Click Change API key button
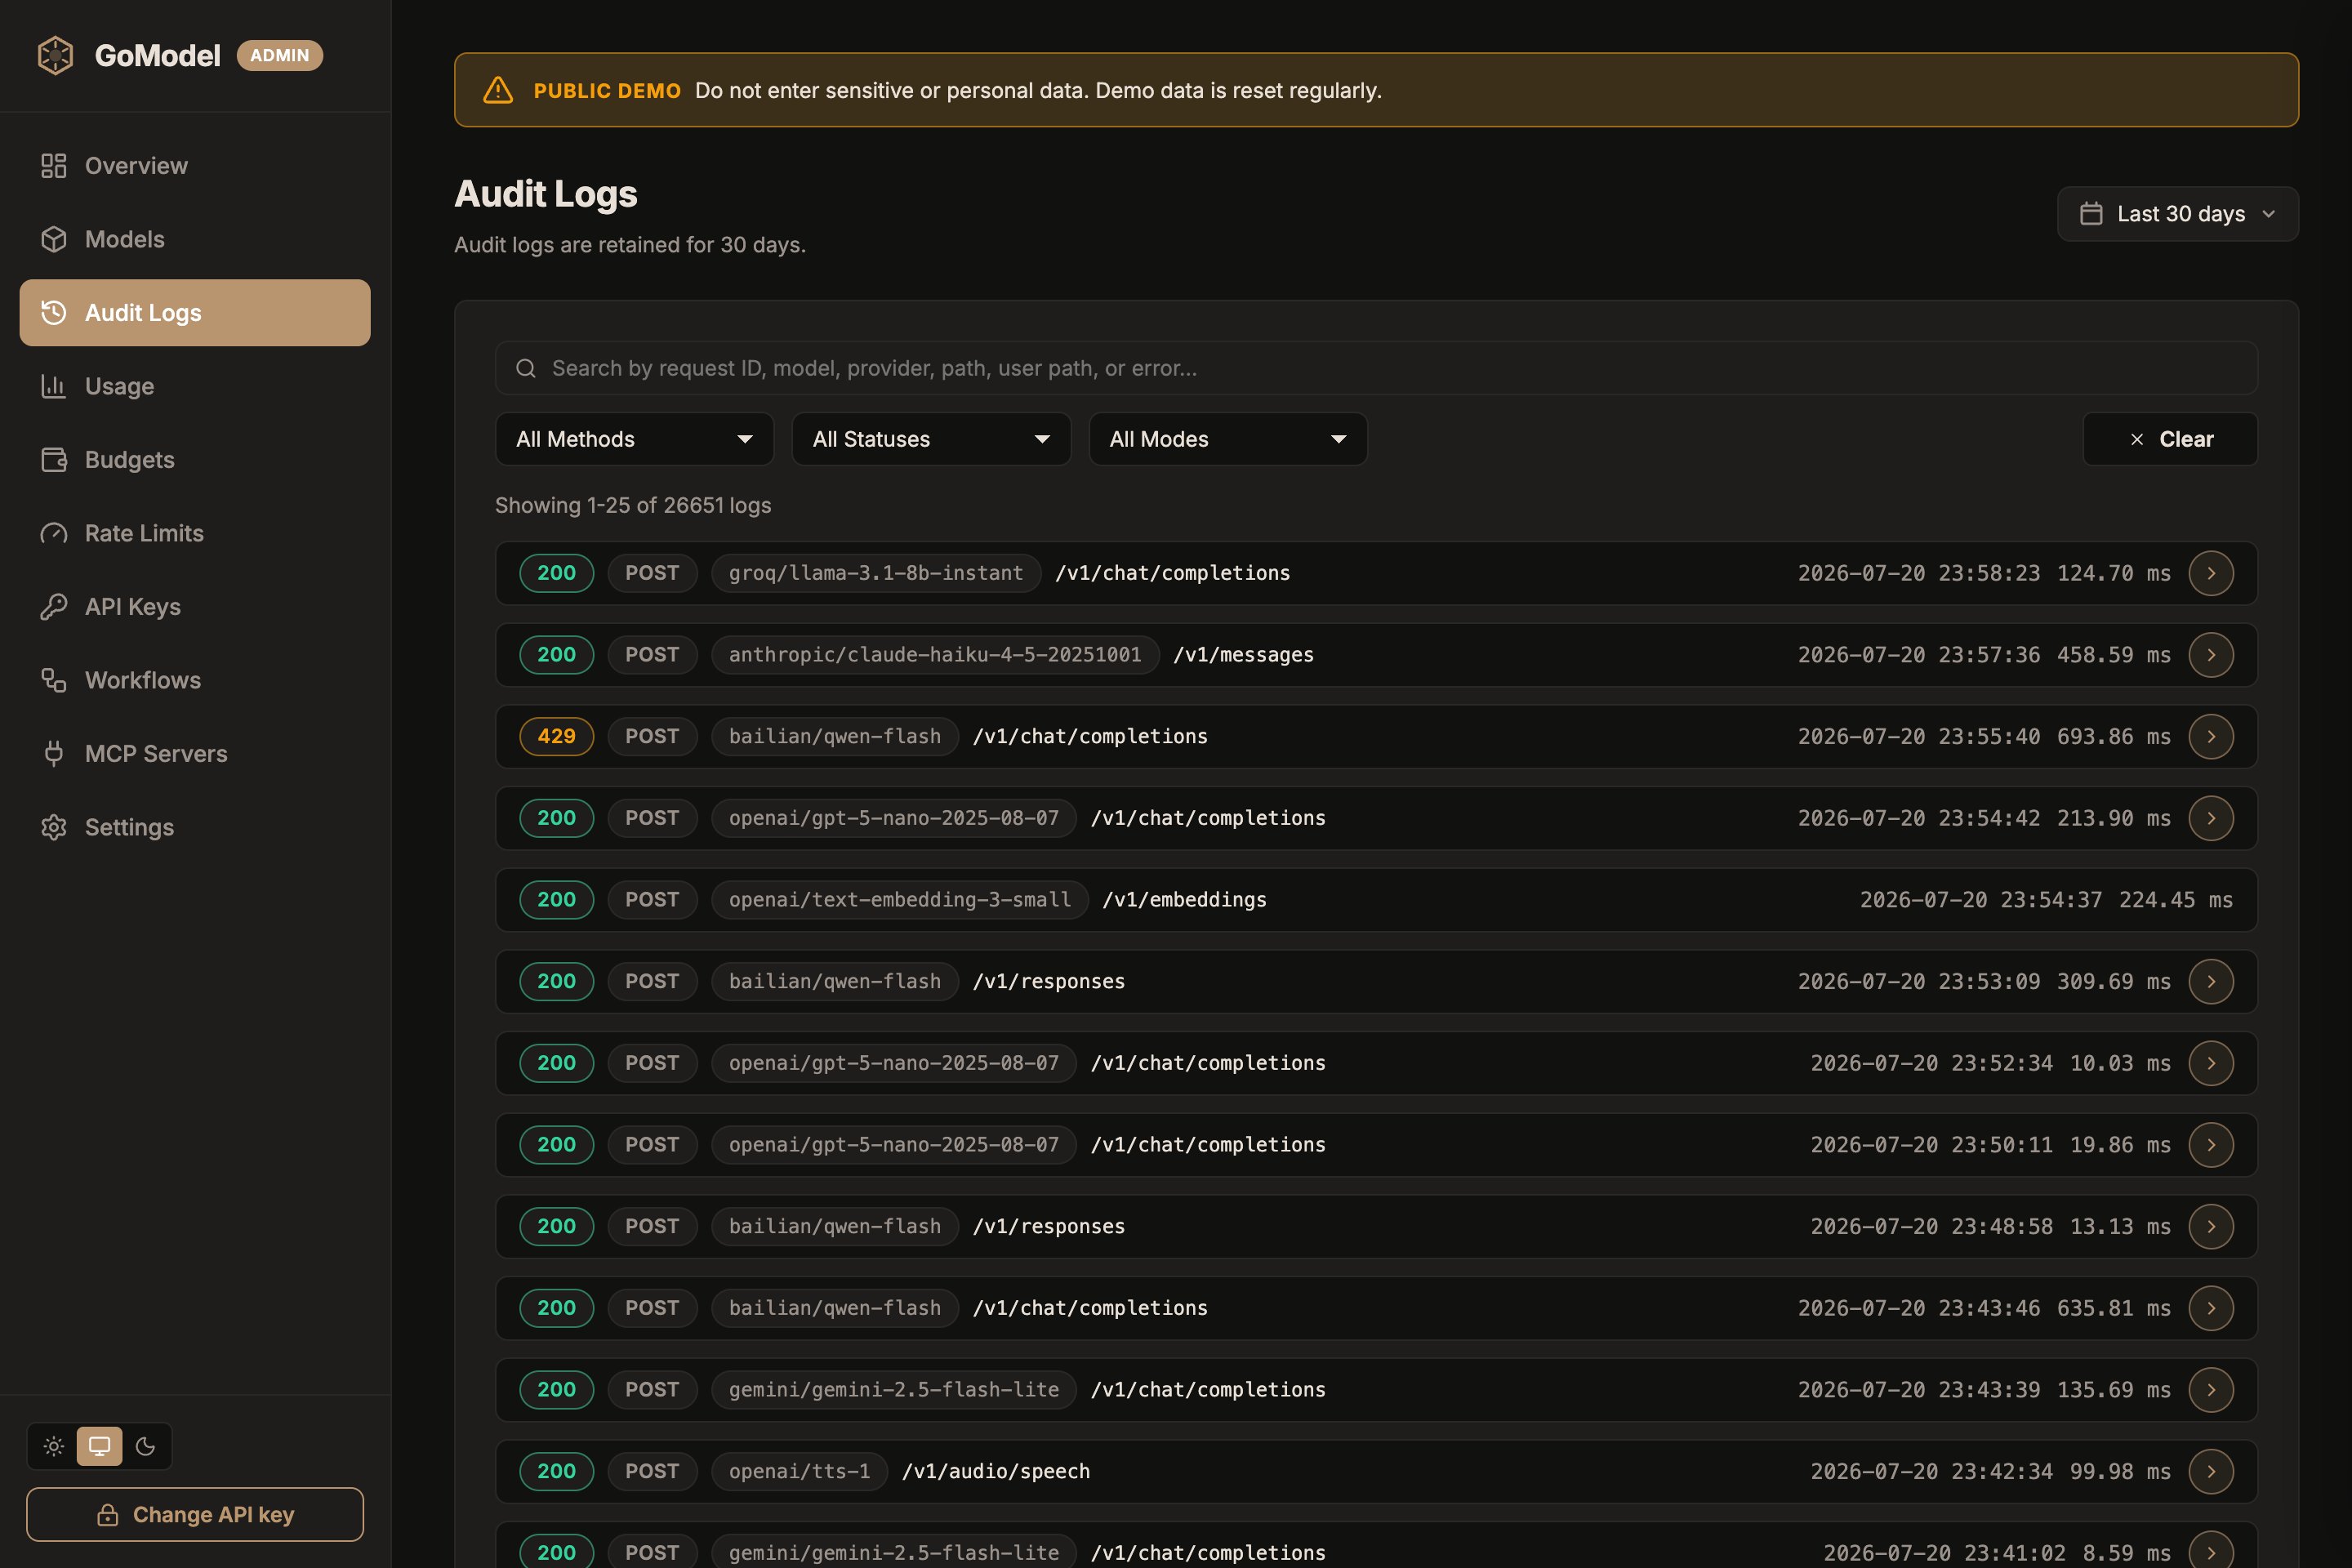Screen dimensions: 2352x1568 (x=195, y=1515)
